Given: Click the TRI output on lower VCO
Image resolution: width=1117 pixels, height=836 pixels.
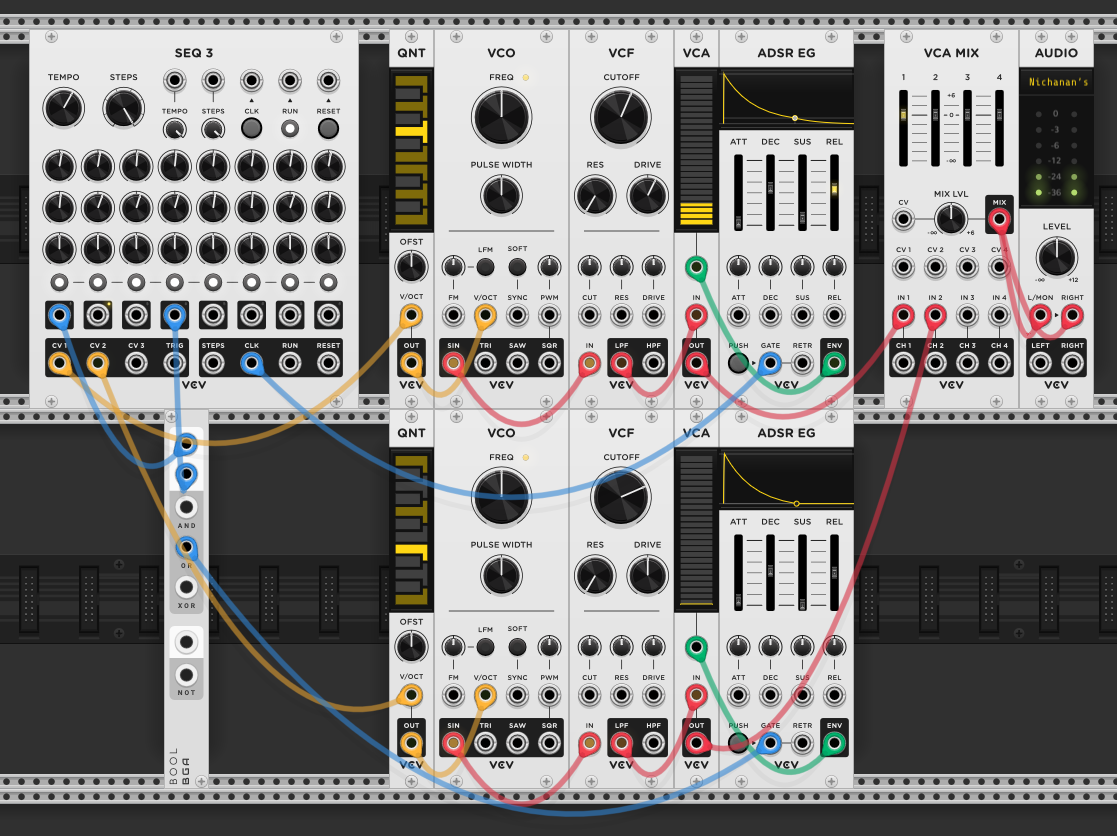Looking at the screenshot, I should click(485, 743).
